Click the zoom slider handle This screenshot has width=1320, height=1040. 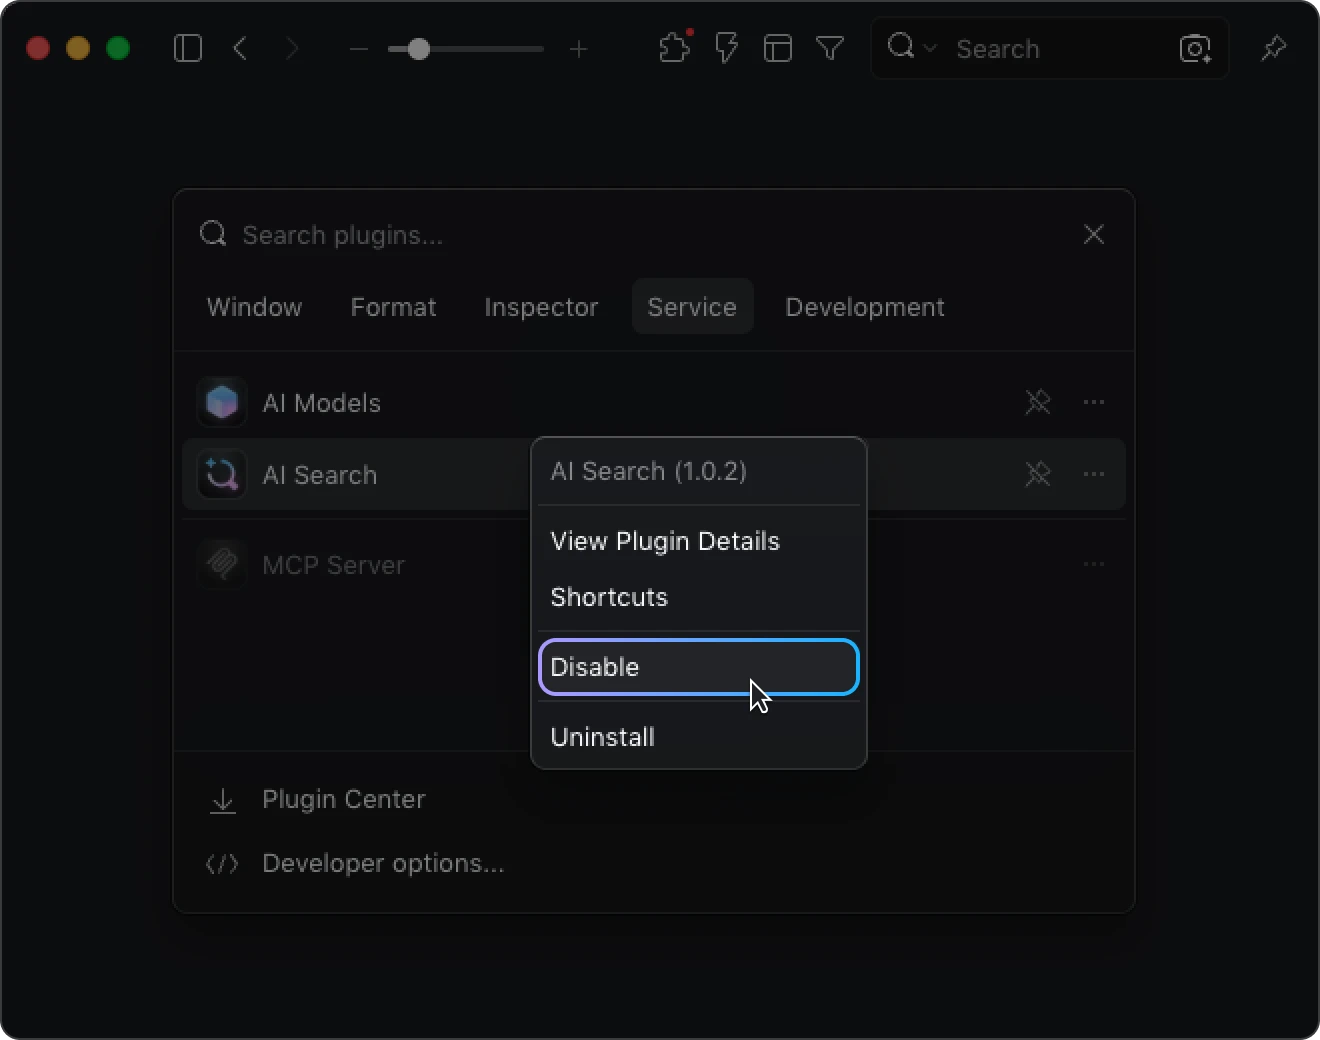419,49
